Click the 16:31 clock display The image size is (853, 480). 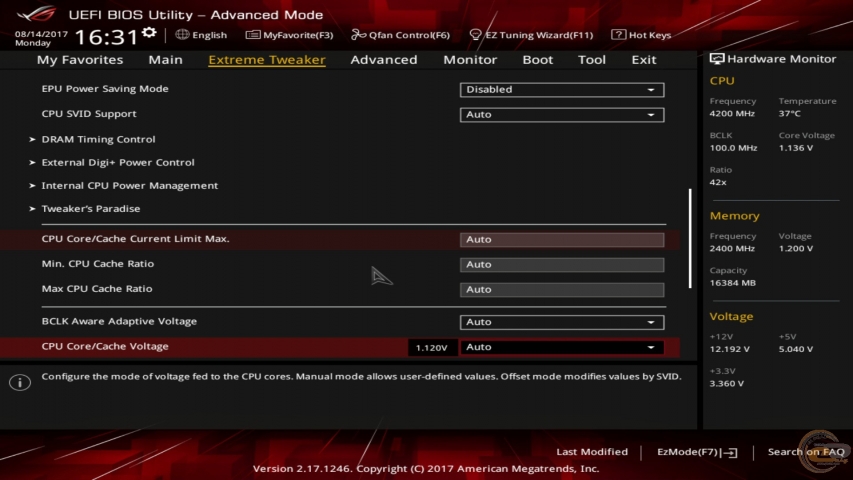(106, 37)
